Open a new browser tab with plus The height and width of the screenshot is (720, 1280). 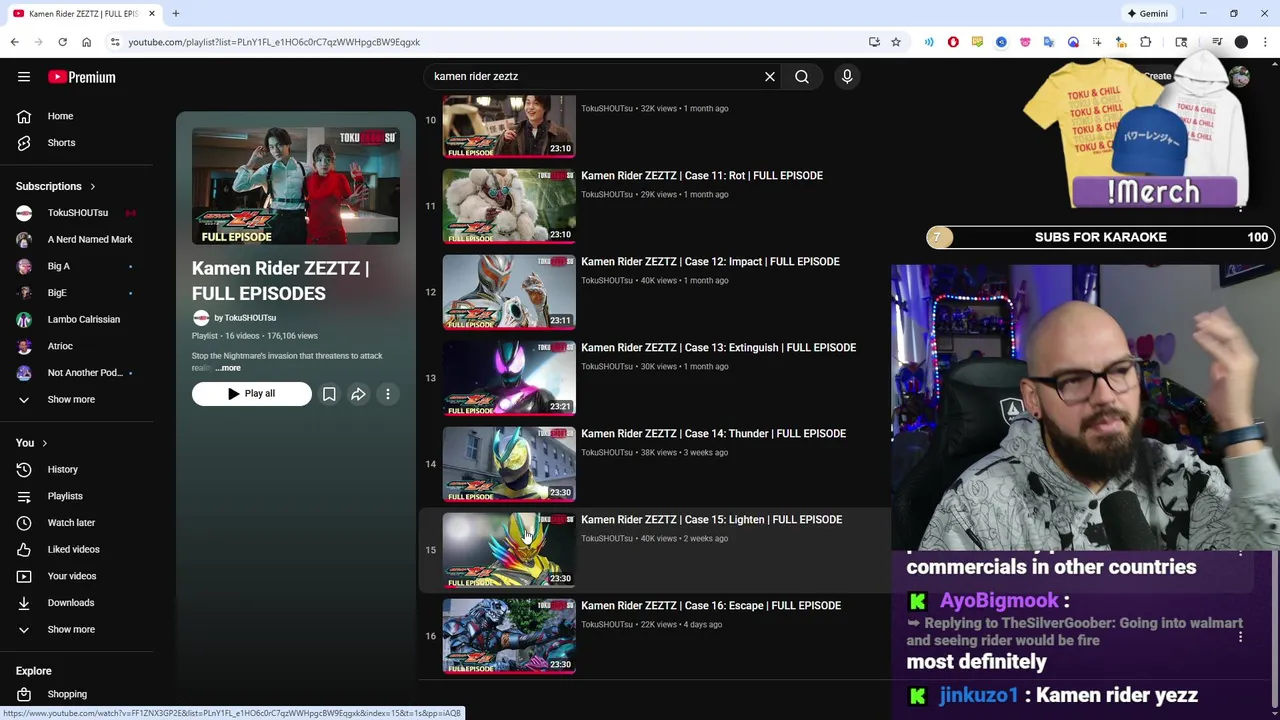[x=175, y=14]
